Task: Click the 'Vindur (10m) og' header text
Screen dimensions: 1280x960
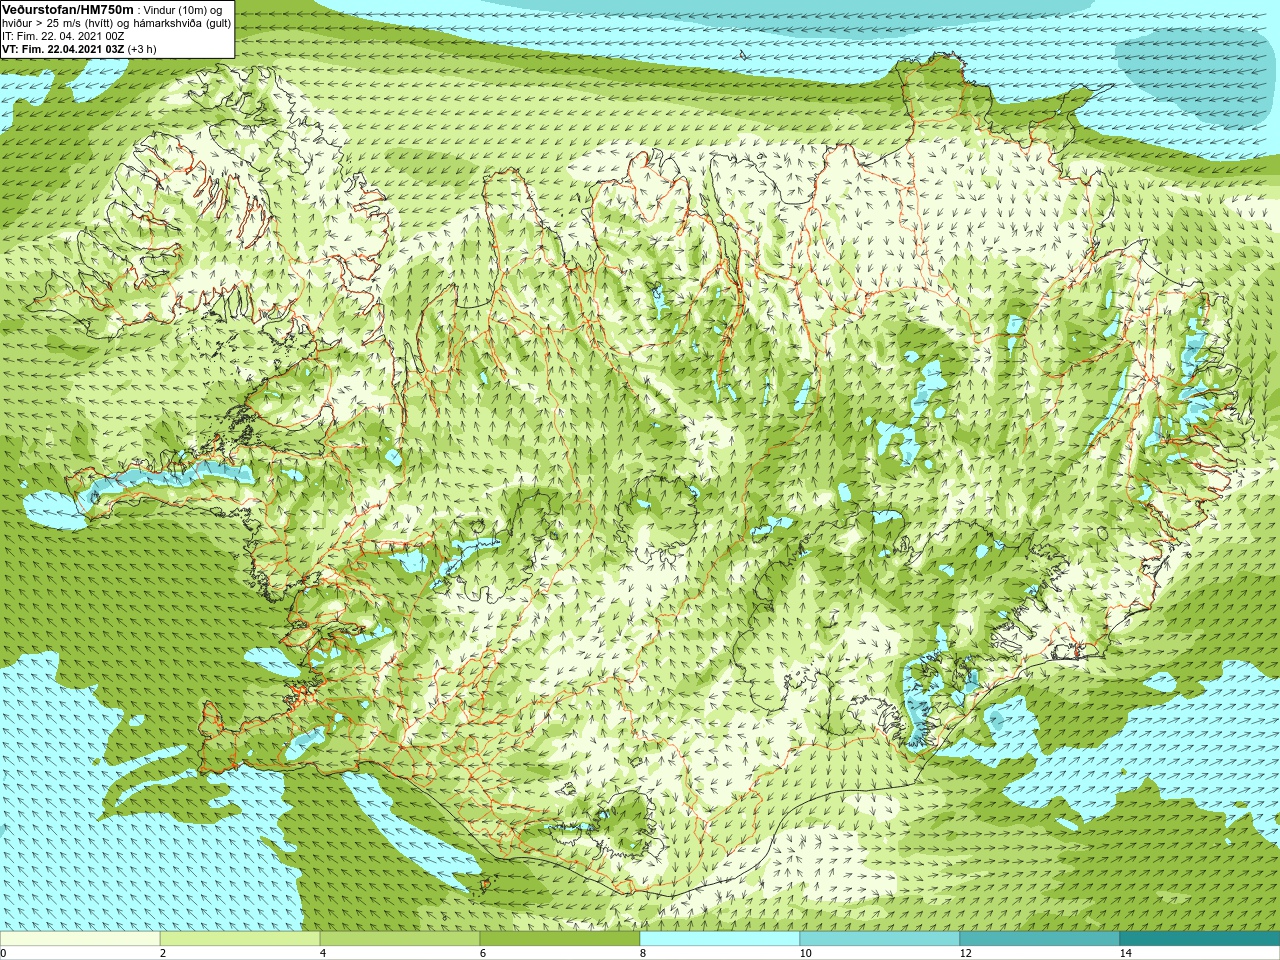Action: tap(183, 10)
